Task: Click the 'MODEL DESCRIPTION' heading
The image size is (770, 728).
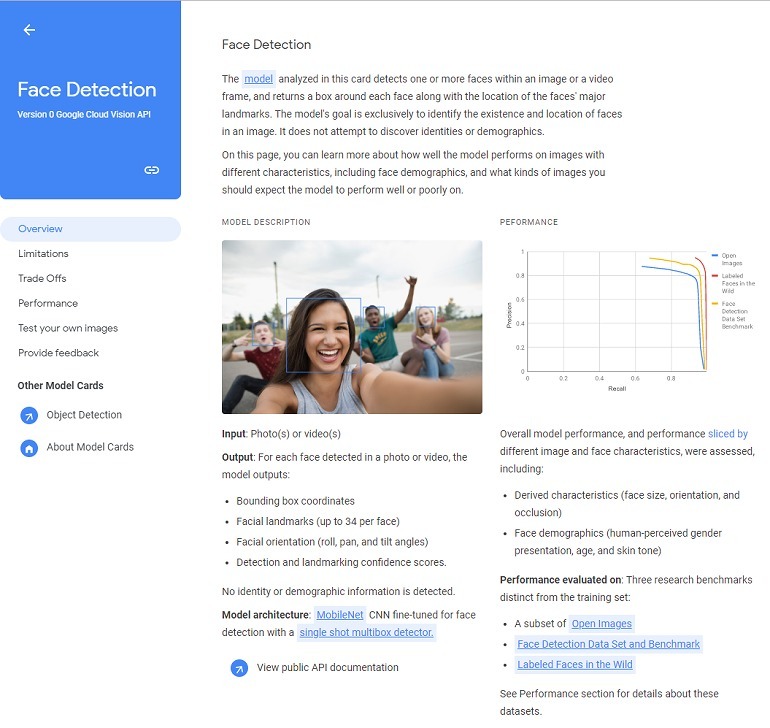Action: coord(266,222)
